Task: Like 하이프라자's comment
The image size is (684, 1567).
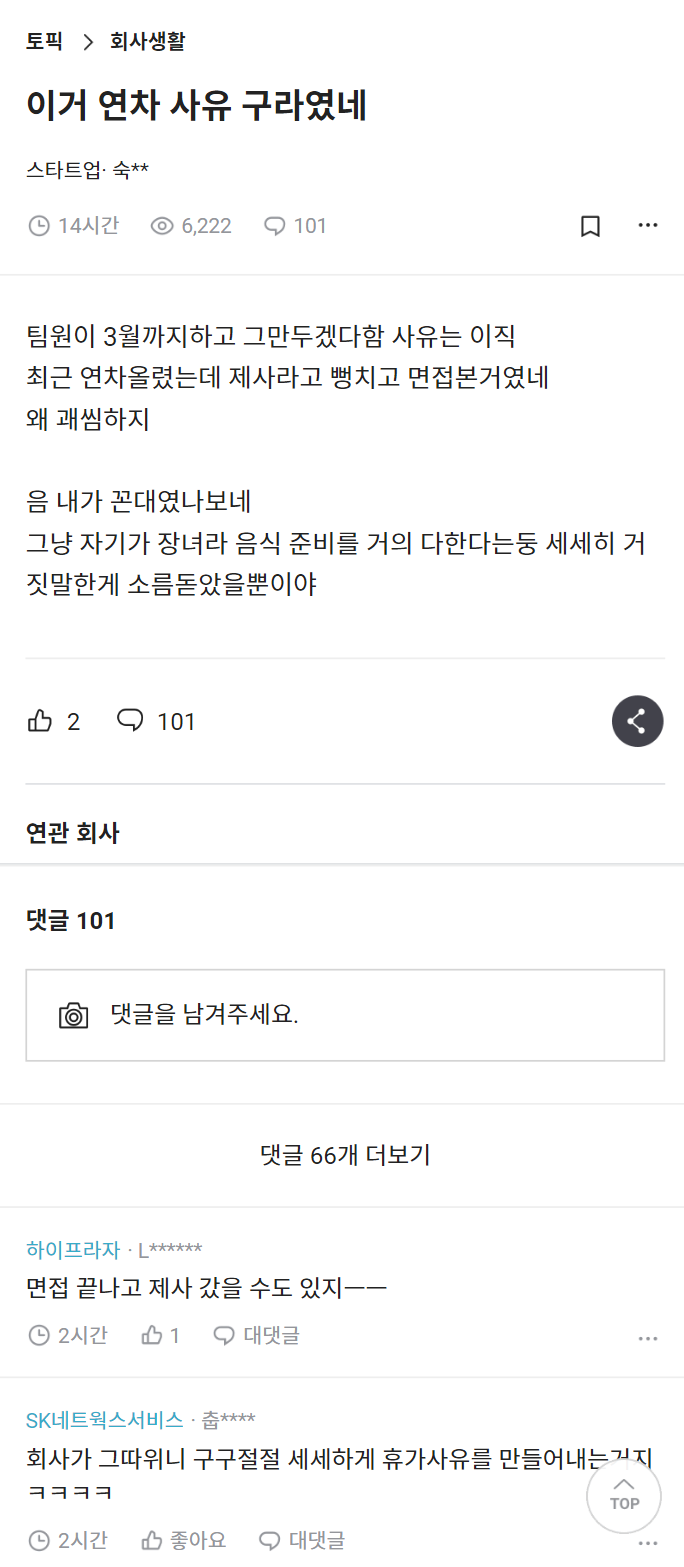Action: click(x=153, y=1335)
